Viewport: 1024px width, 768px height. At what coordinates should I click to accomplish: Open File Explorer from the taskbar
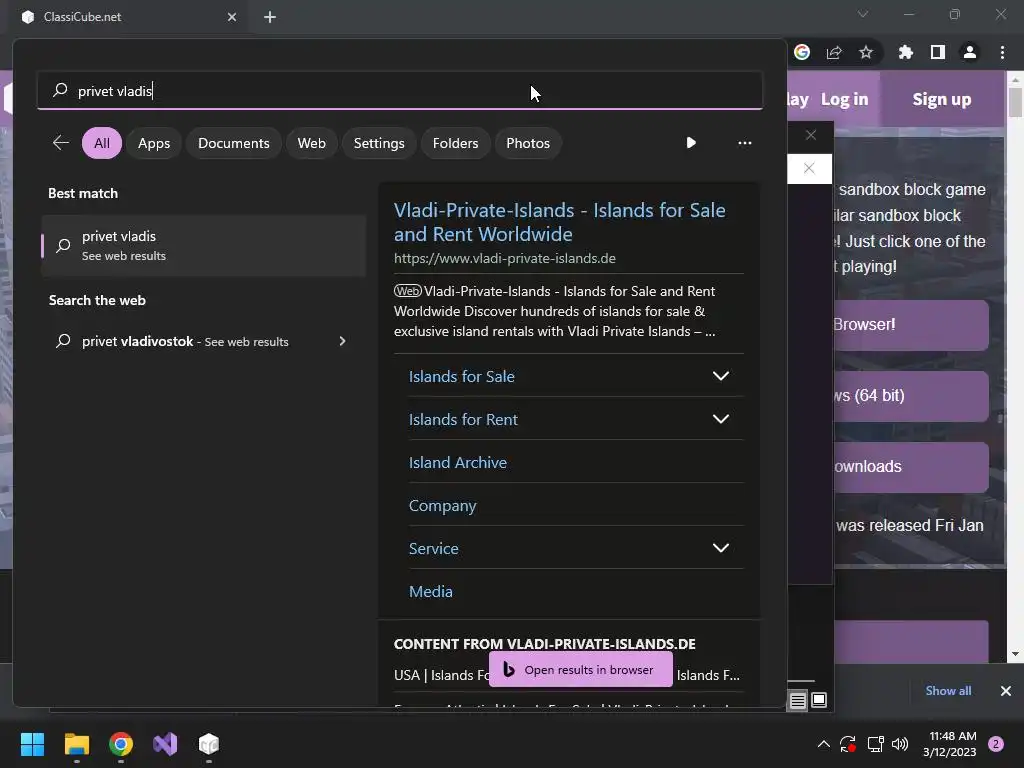(76, 744)
